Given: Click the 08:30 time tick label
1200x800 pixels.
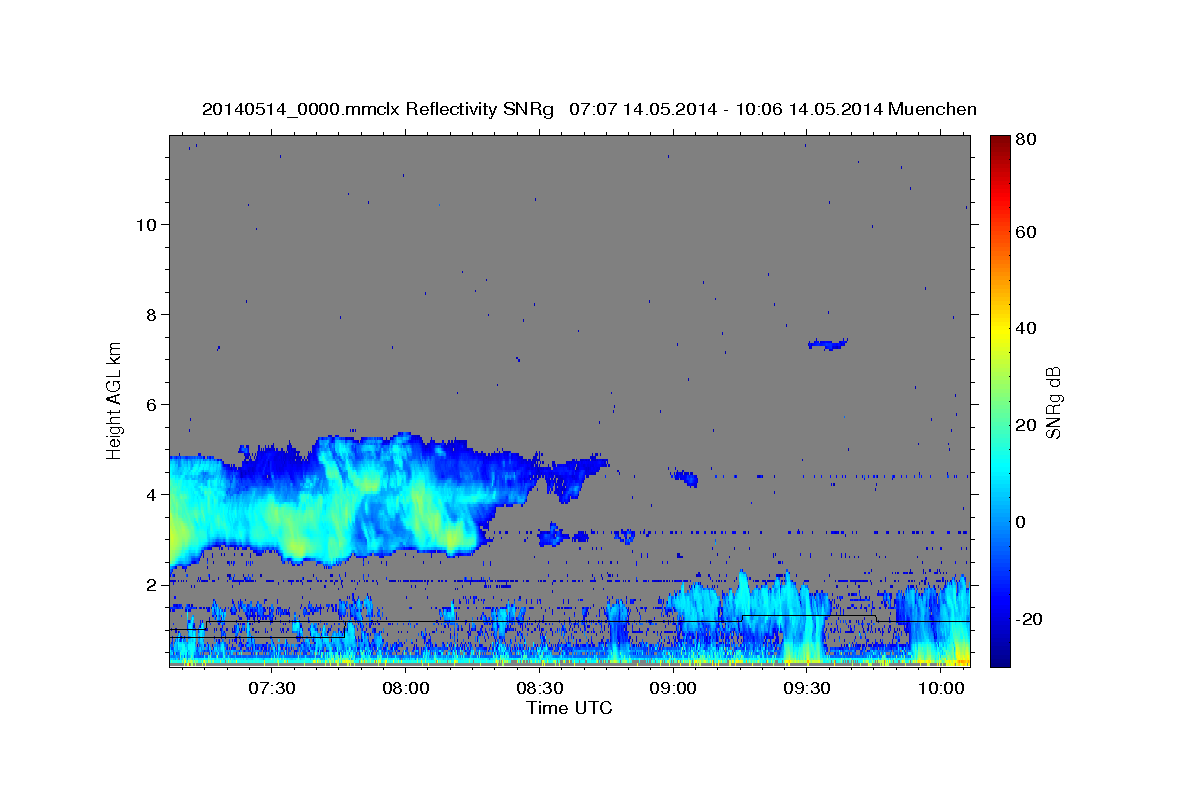Looking at the screenshot, I should coord(539,688).
